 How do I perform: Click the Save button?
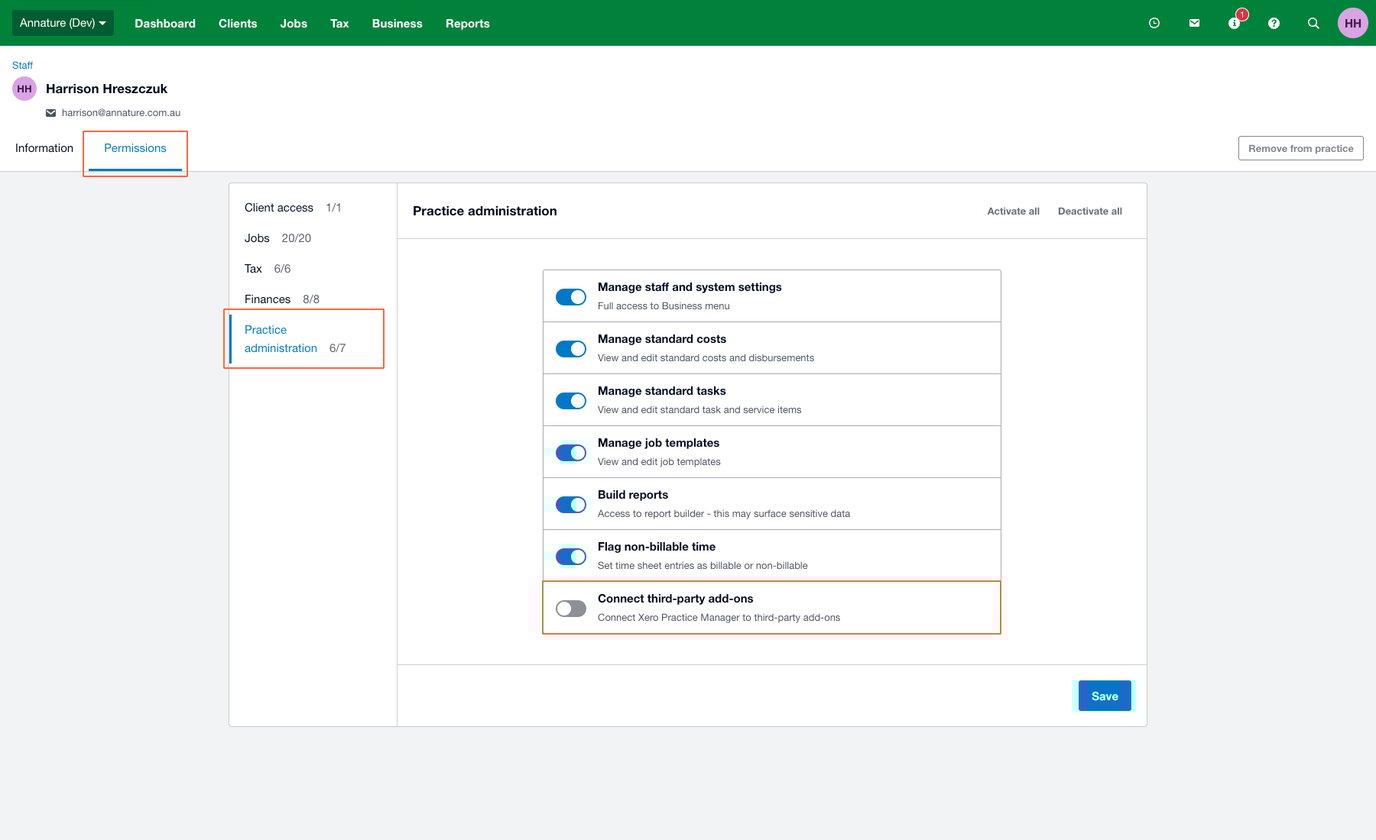[1104, 696]
